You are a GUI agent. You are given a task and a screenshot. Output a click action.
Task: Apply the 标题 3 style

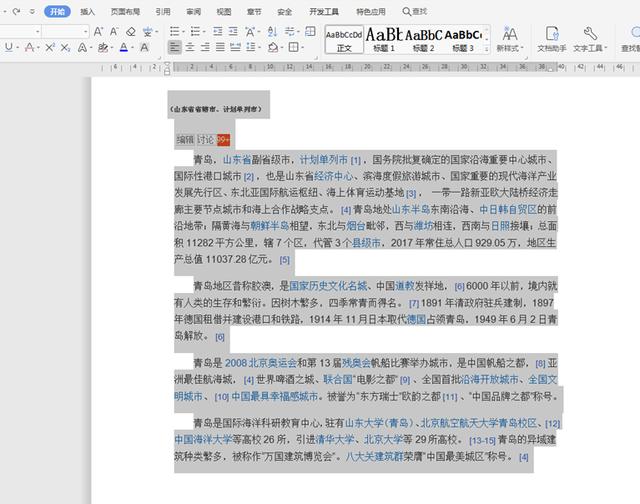(x=463, y=40)
